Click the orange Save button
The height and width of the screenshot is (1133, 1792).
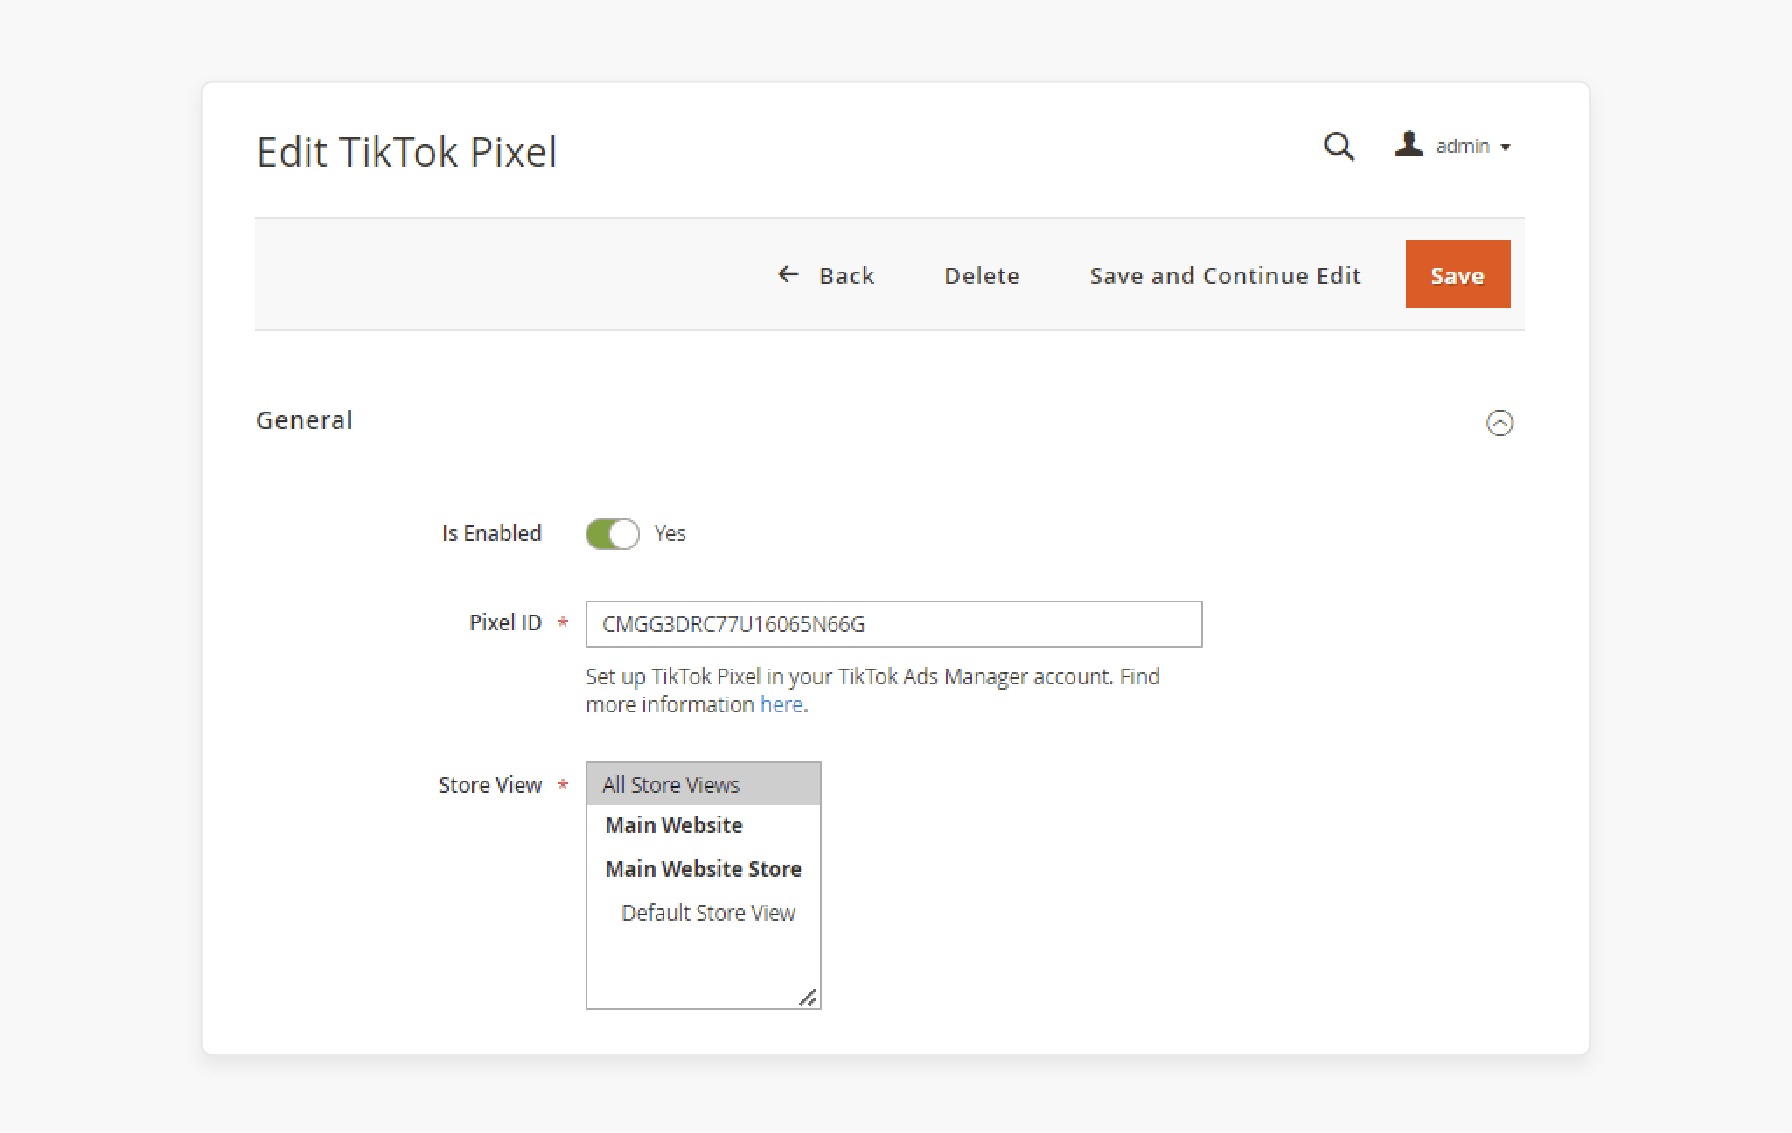pos(1458,274)
